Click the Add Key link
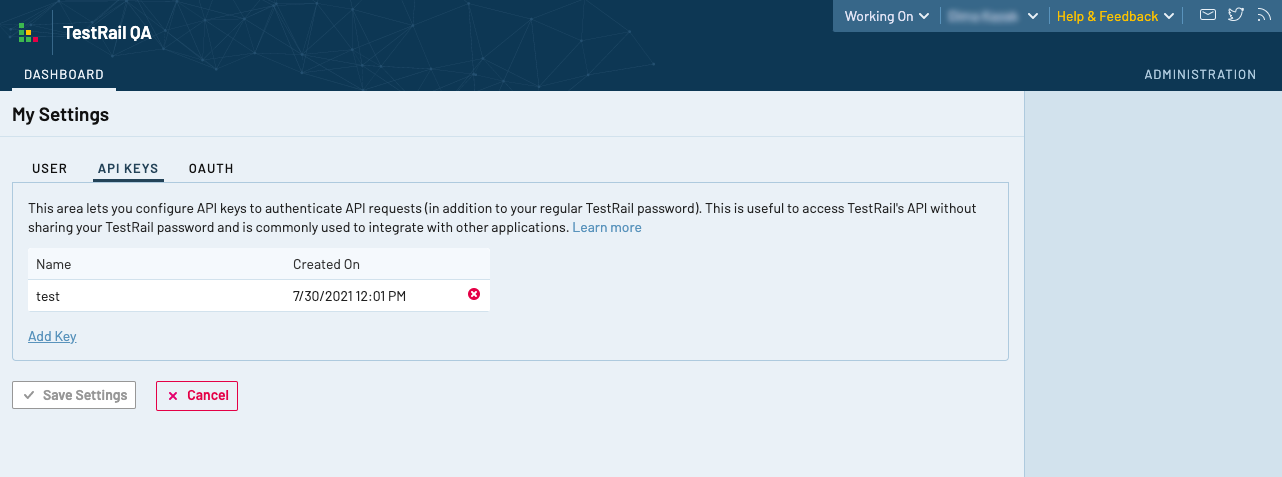This screenshot has height=477, width=1282. (x=52, y=336)
